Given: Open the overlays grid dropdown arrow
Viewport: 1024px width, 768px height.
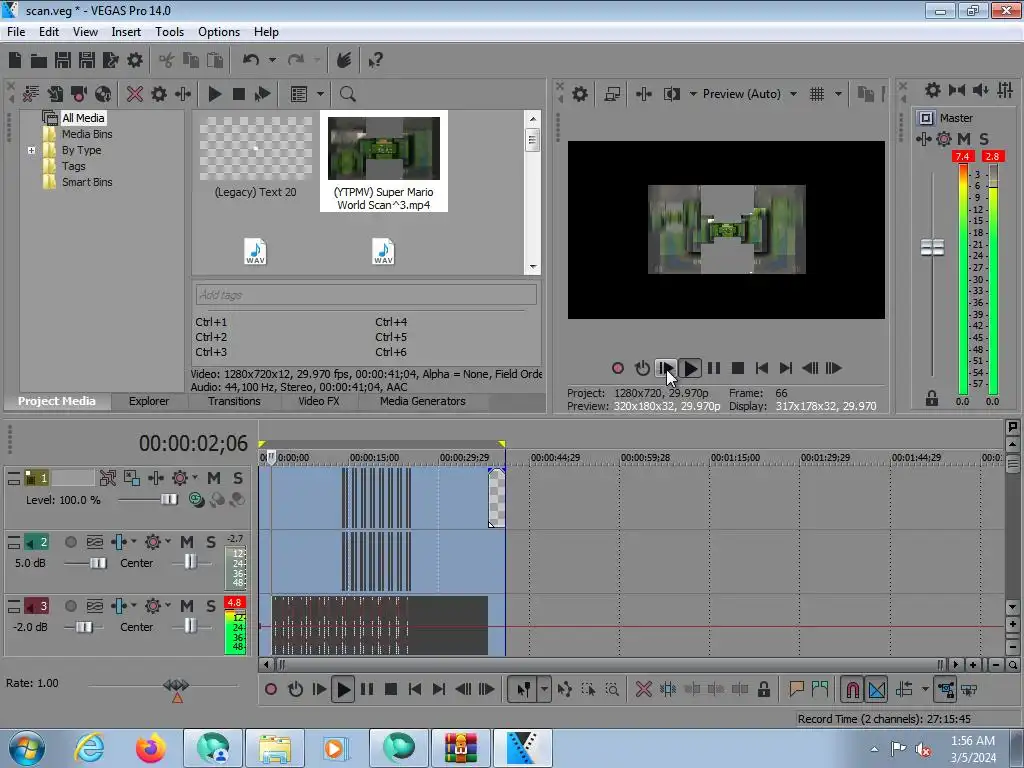Looking at the screenshot, I should tap(838, 94).
